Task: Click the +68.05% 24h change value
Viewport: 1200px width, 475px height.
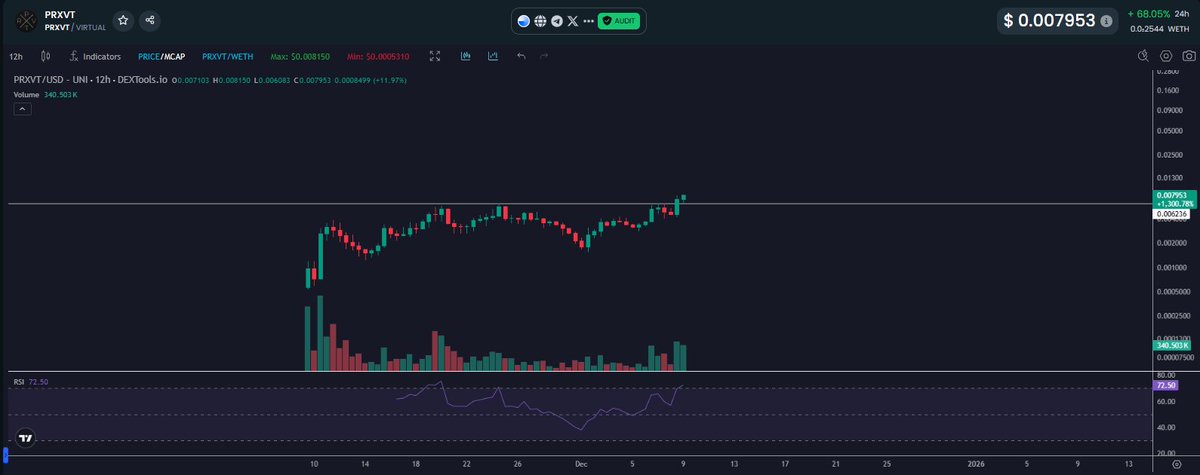Action: click(1147, 14)
